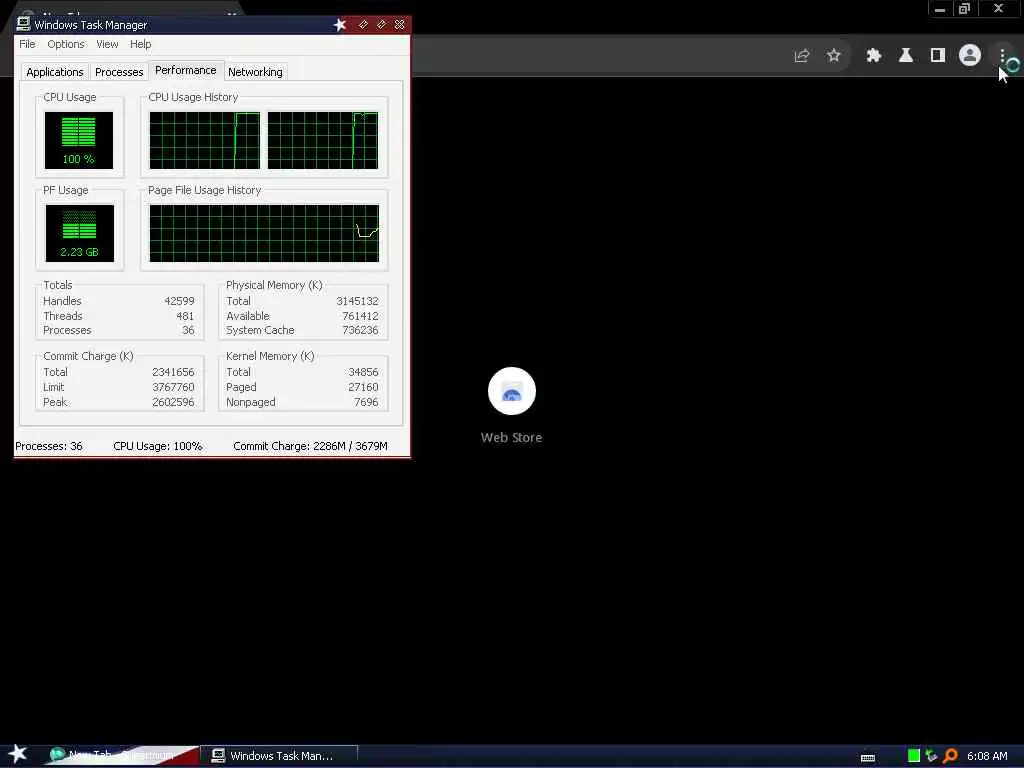Viewport: 1024px width, 768px height.
Task: Click the Paged value 27160
Action: pyautogui.click(x=363, y=387)
